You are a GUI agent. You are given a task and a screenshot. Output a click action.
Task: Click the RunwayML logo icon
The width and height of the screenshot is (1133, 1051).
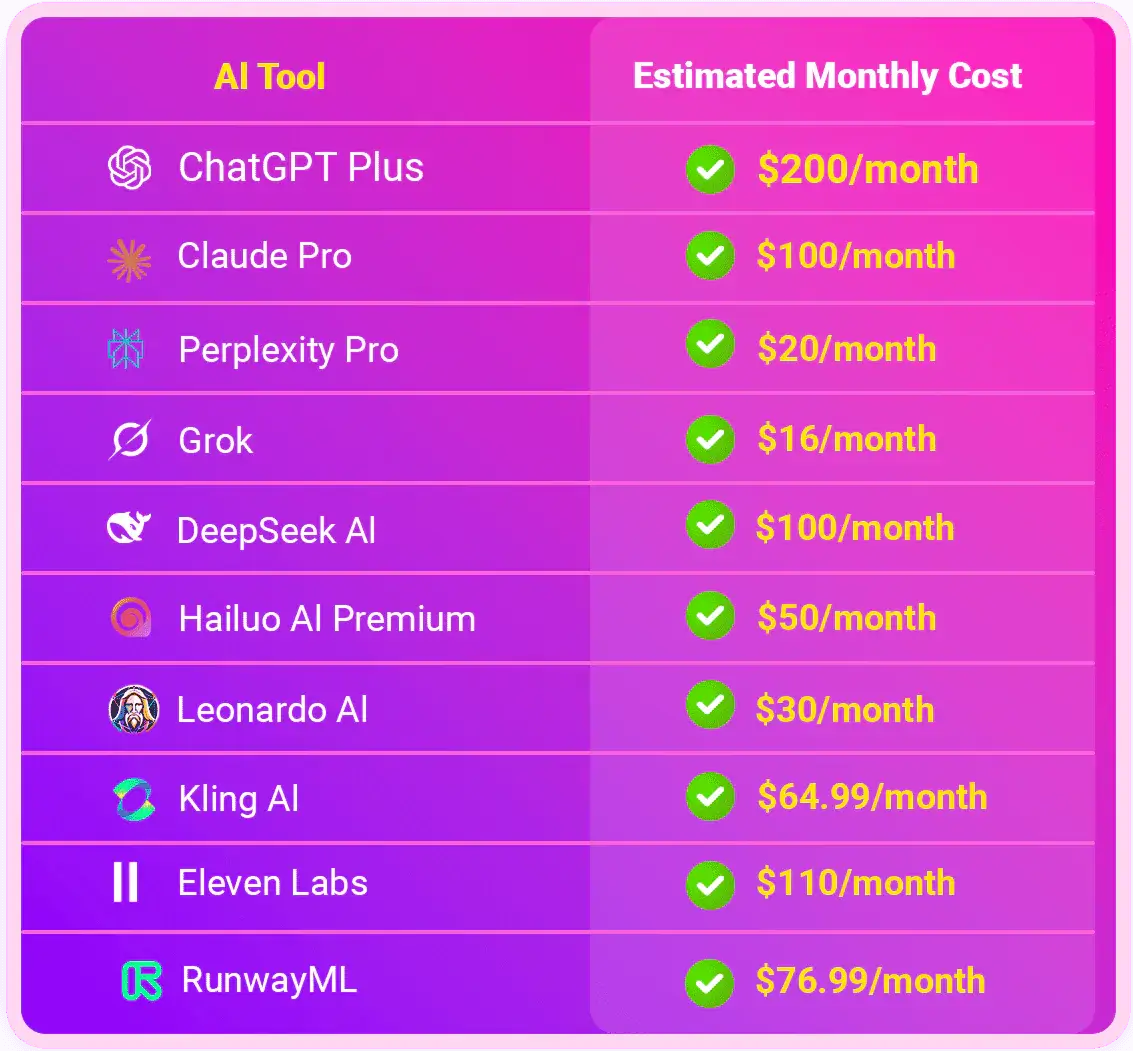tap(142, 981)
